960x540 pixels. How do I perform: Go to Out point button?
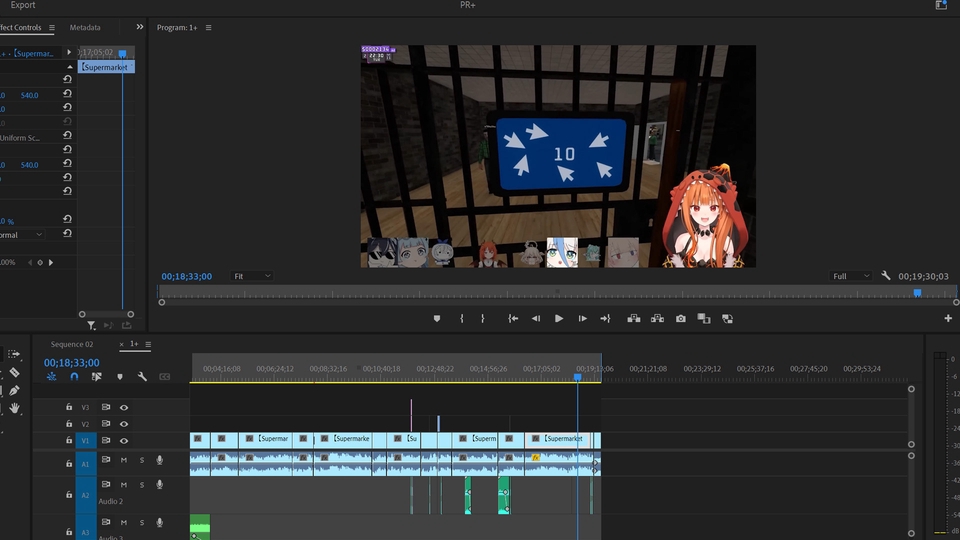pyautogui.click(x=606, y=318)
